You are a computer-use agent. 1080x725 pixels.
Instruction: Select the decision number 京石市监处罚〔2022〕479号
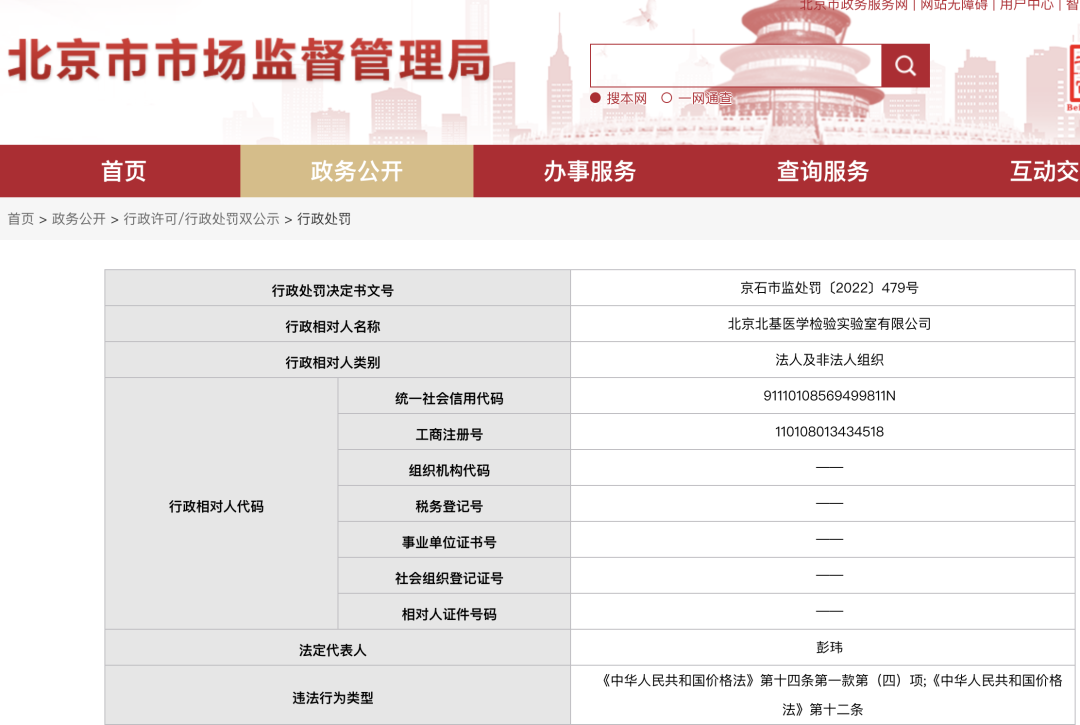pos(829,288)
